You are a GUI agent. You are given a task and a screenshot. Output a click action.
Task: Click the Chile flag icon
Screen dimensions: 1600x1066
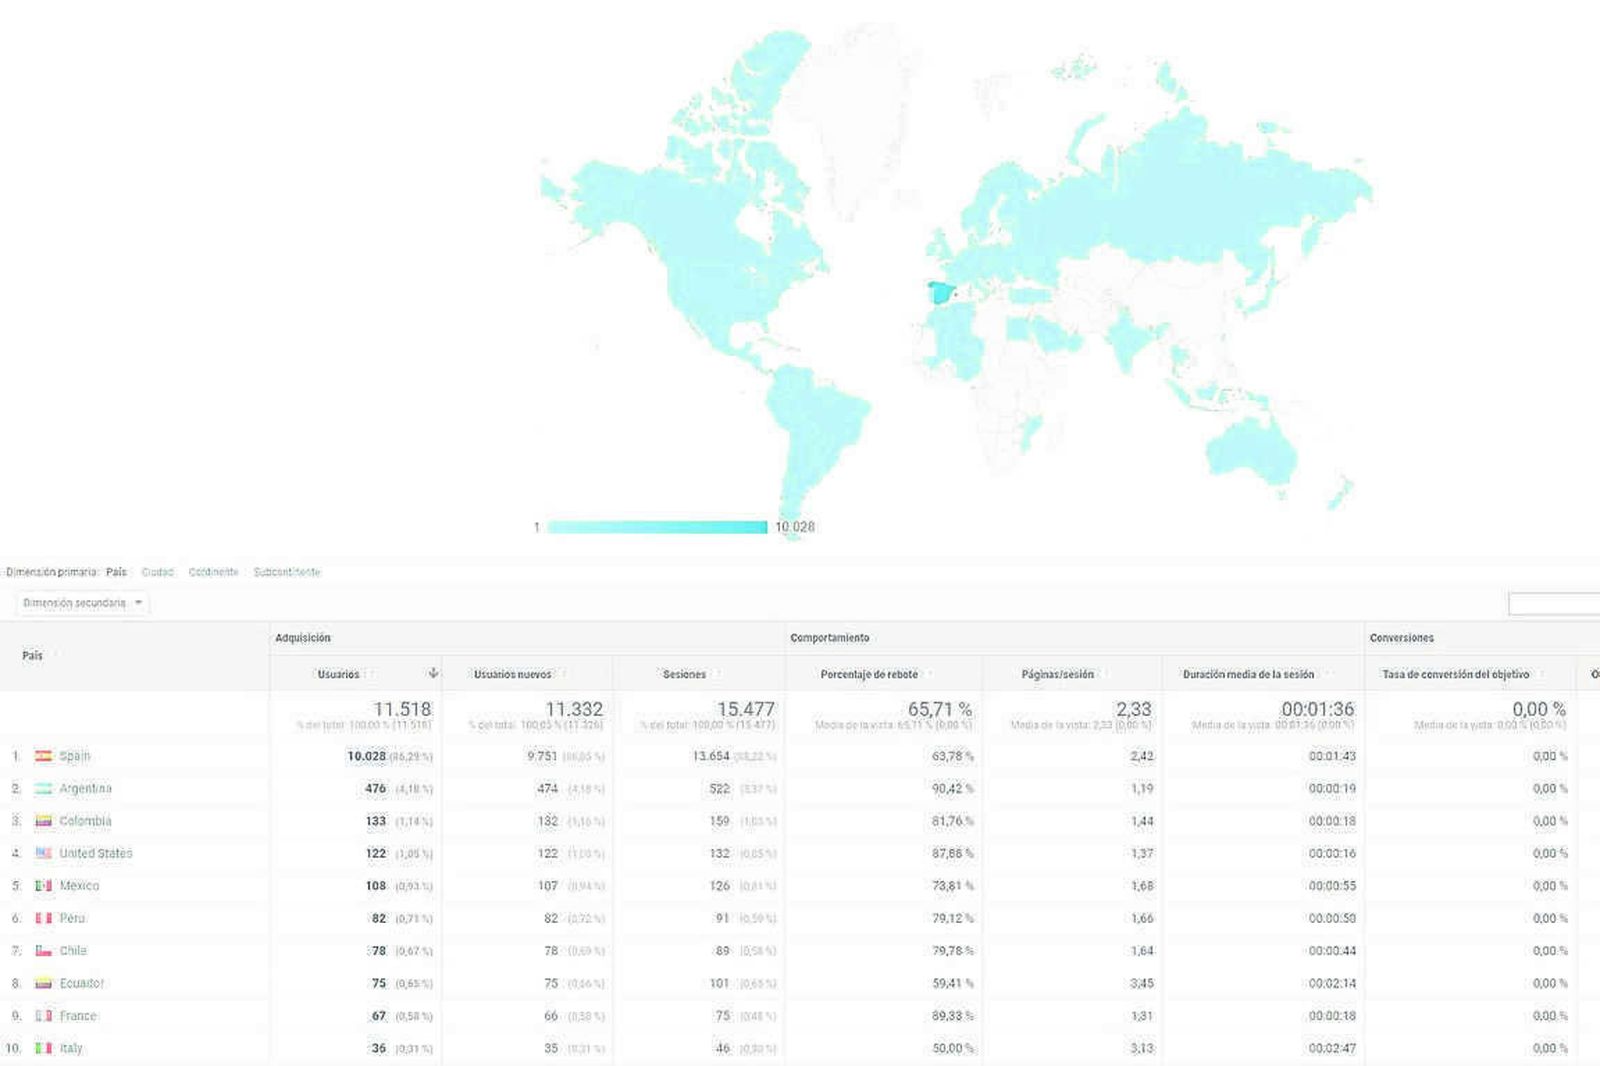42,950
